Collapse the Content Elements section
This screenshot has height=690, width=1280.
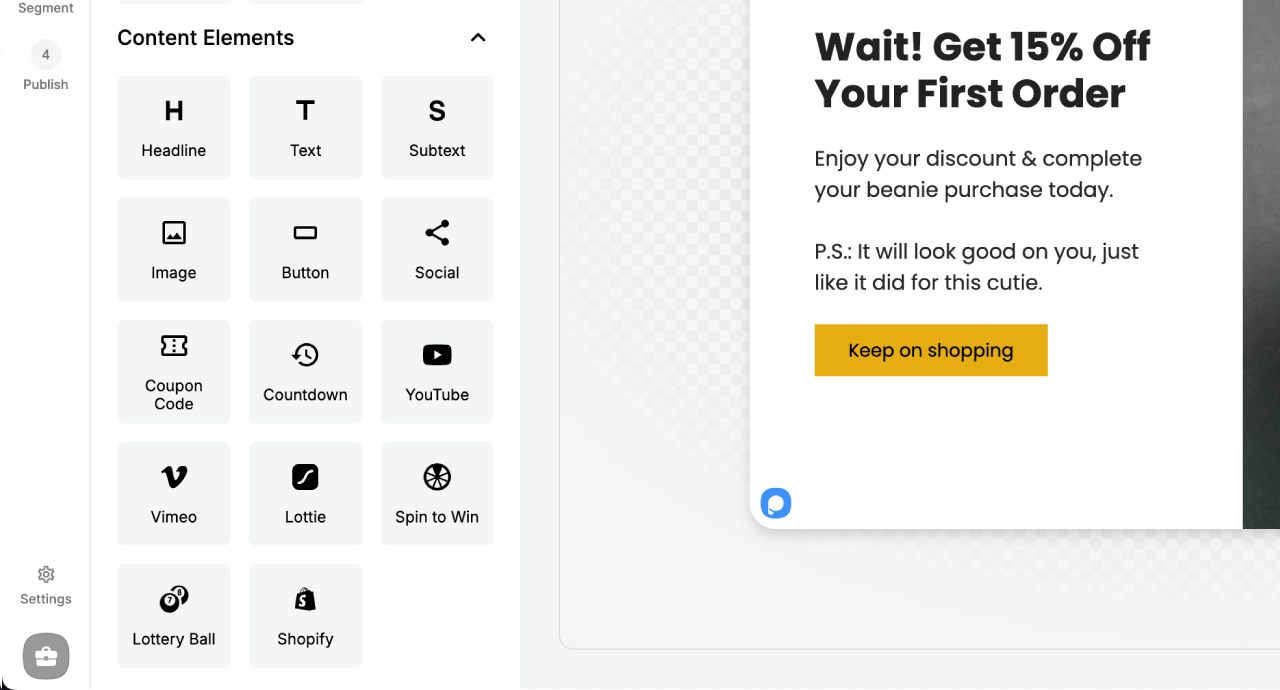(x=478, y=38)
